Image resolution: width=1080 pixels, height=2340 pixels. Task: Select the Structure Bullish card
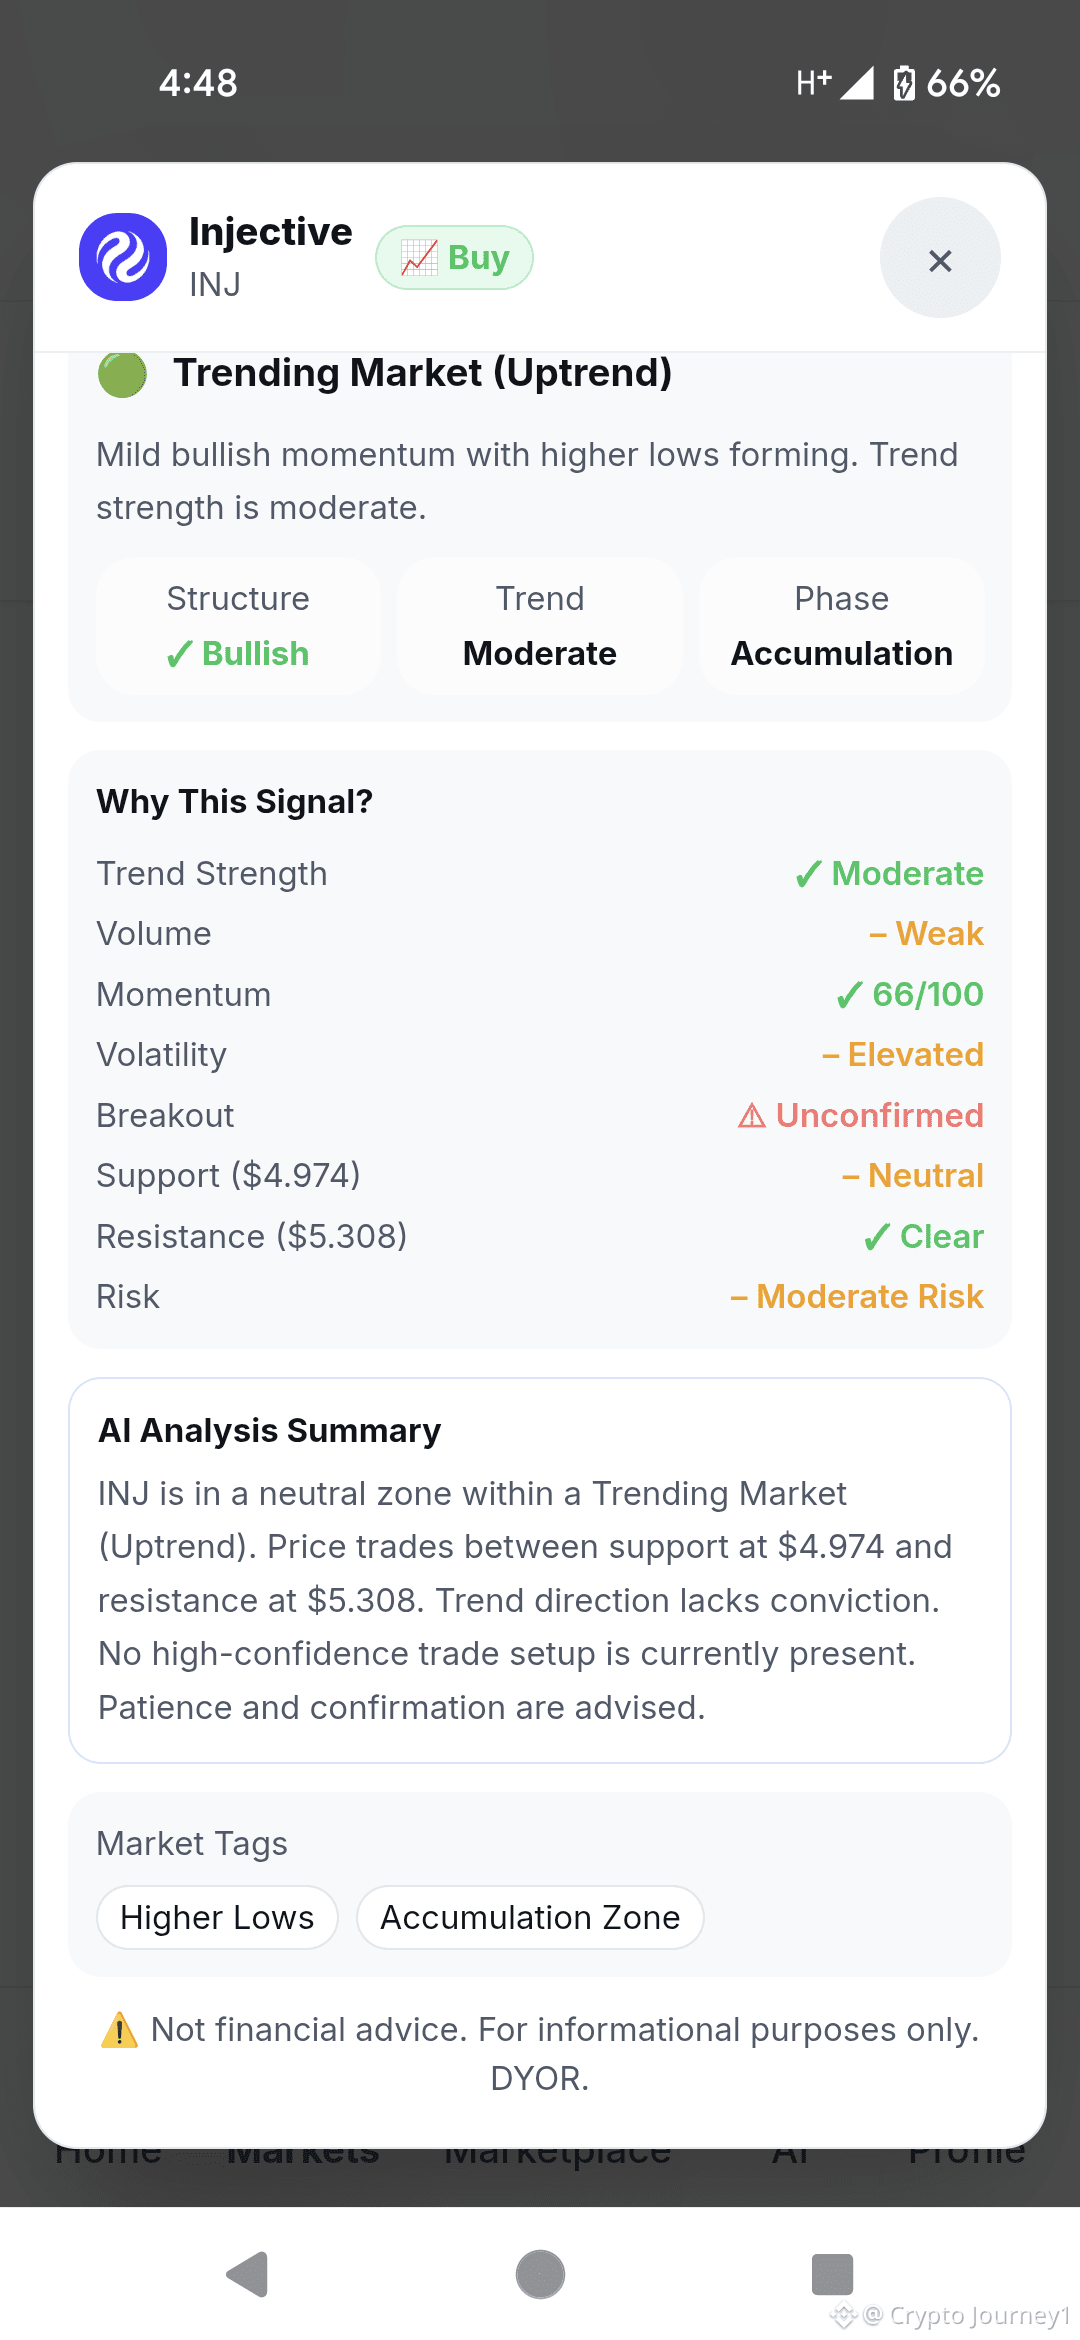(x=238, y=626)
